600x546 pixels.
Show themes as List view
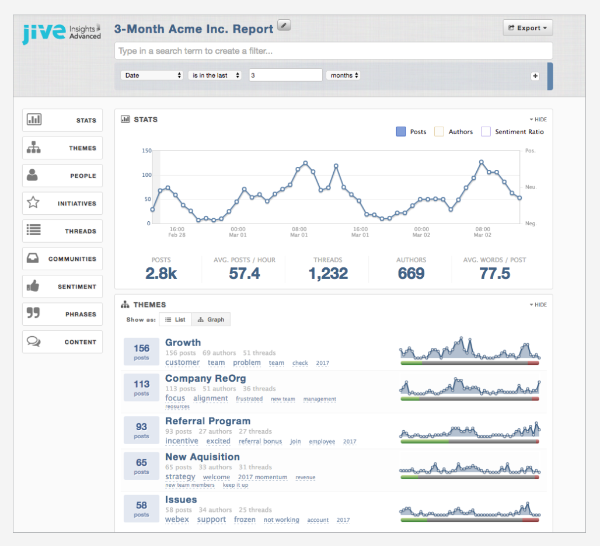[x=175, y=319]
